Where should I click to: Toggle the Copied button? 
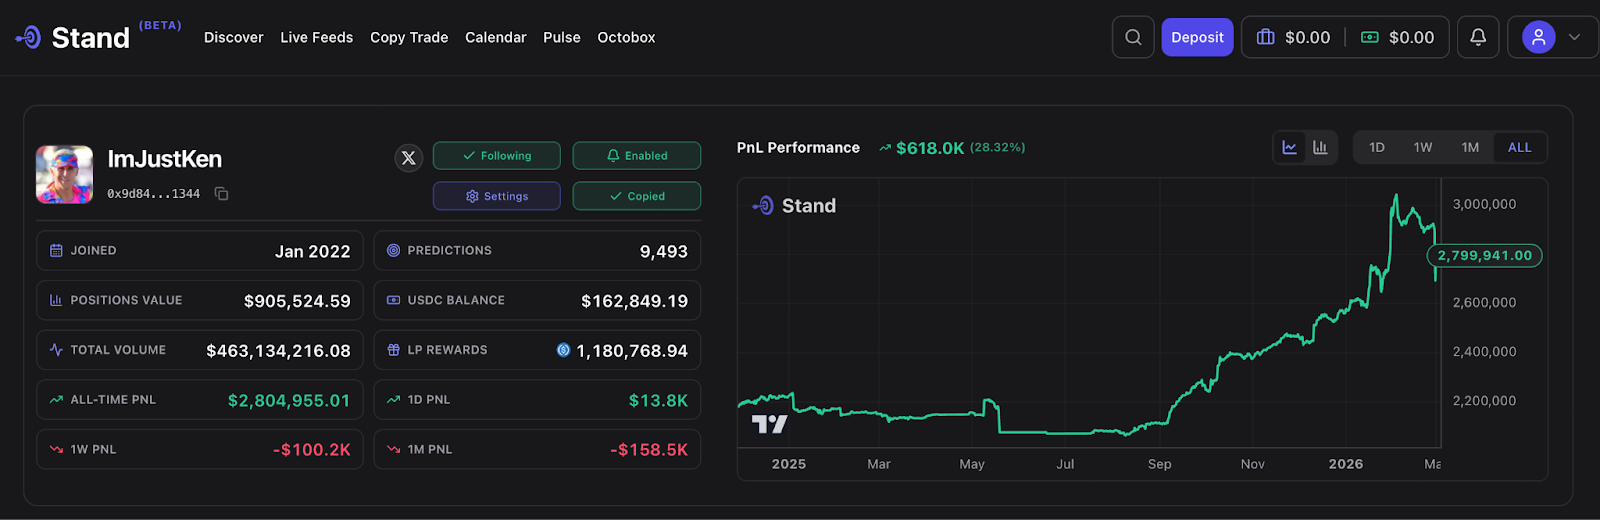(x=637, y=196)
